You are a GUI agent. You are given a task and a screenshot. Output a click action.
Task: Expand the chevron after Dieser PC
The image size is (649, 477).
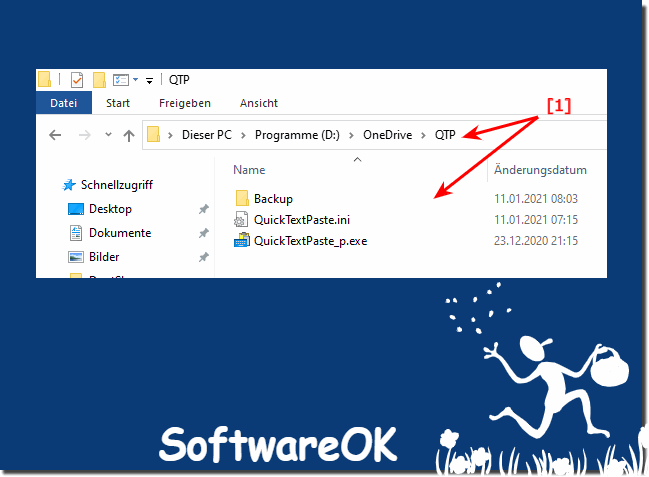coord(243,135)
